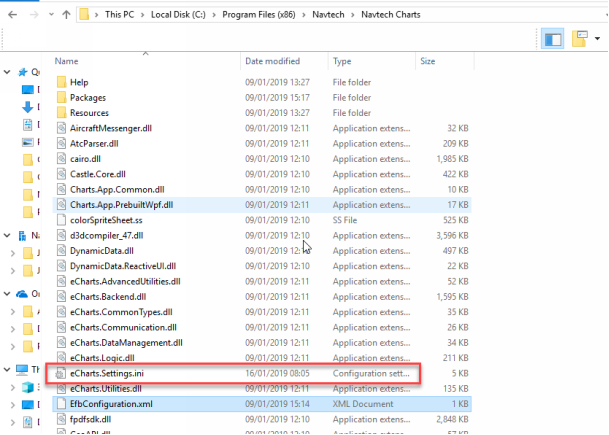The image size is (609, 435).
Task: Toggle the preview pane button
Action: [552, 38]
